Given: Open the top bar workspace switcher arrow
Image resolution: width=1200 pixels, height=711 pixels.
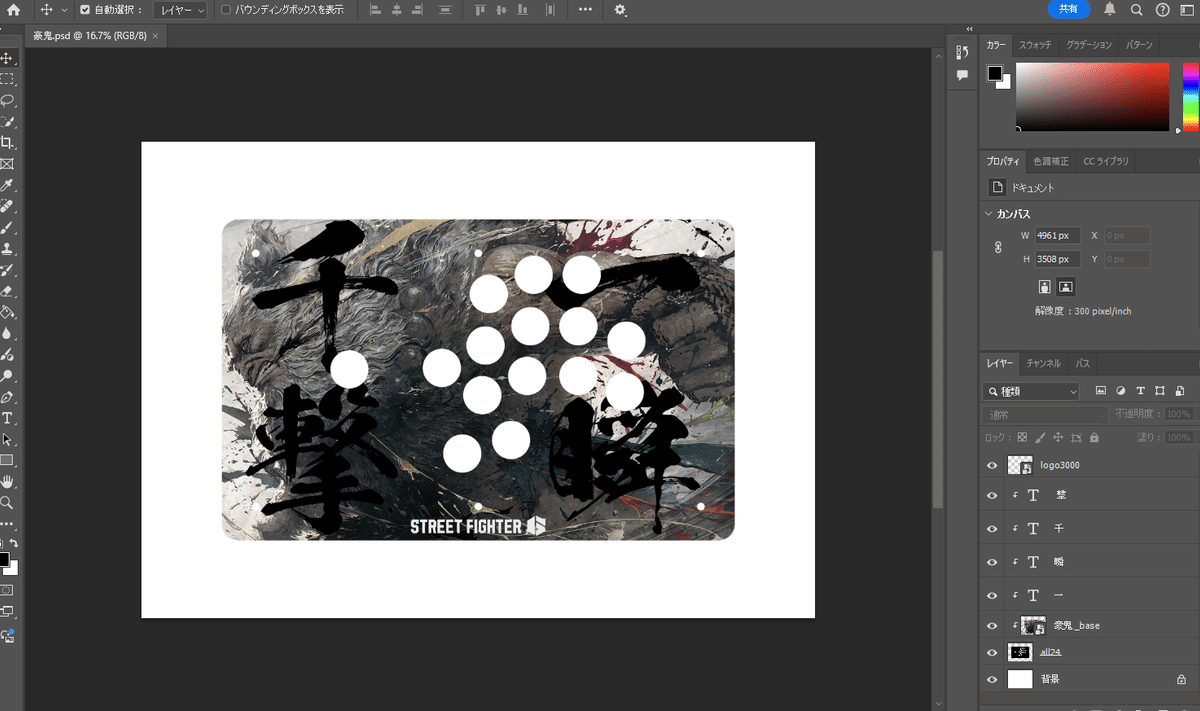Looking at the screenshot, I should [x=1188, y=10].
